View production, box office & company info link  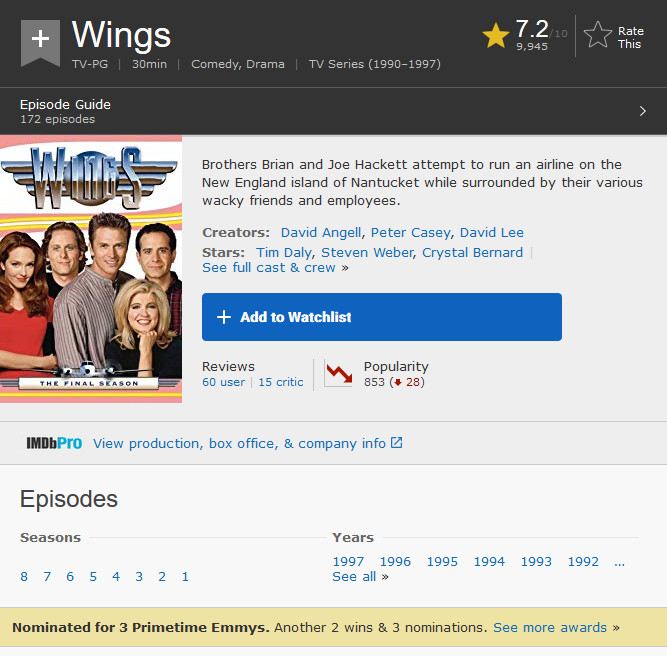point(239,444)
